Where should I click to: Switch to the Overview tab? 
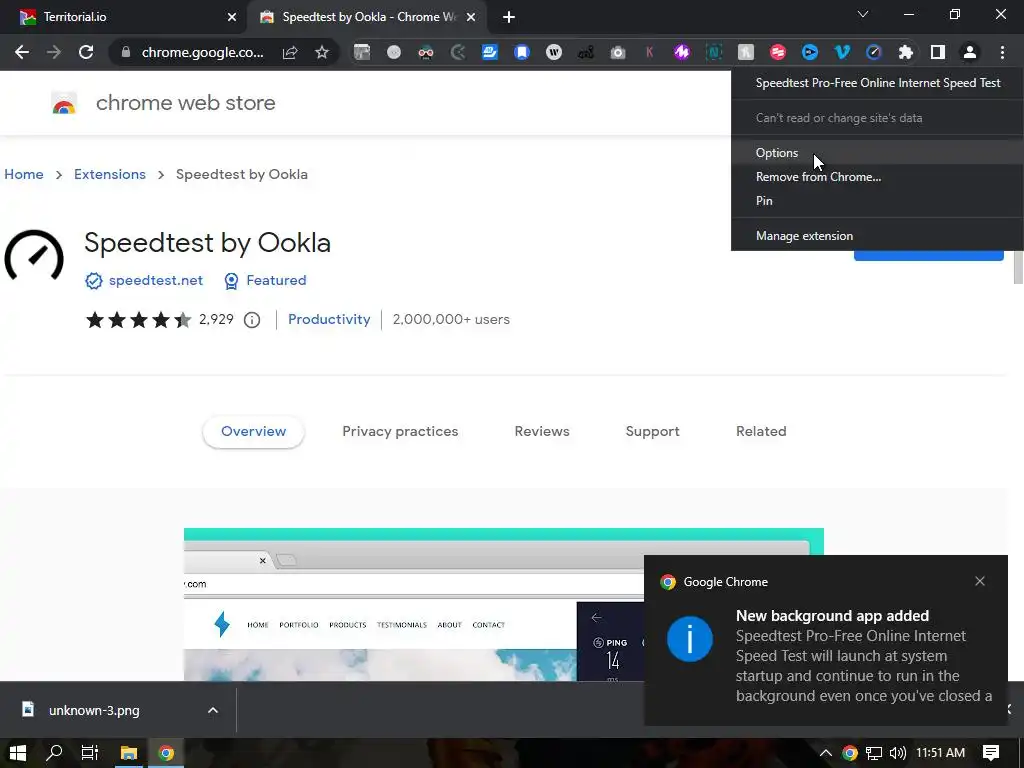pyautogui.click(x=253, y=432)
